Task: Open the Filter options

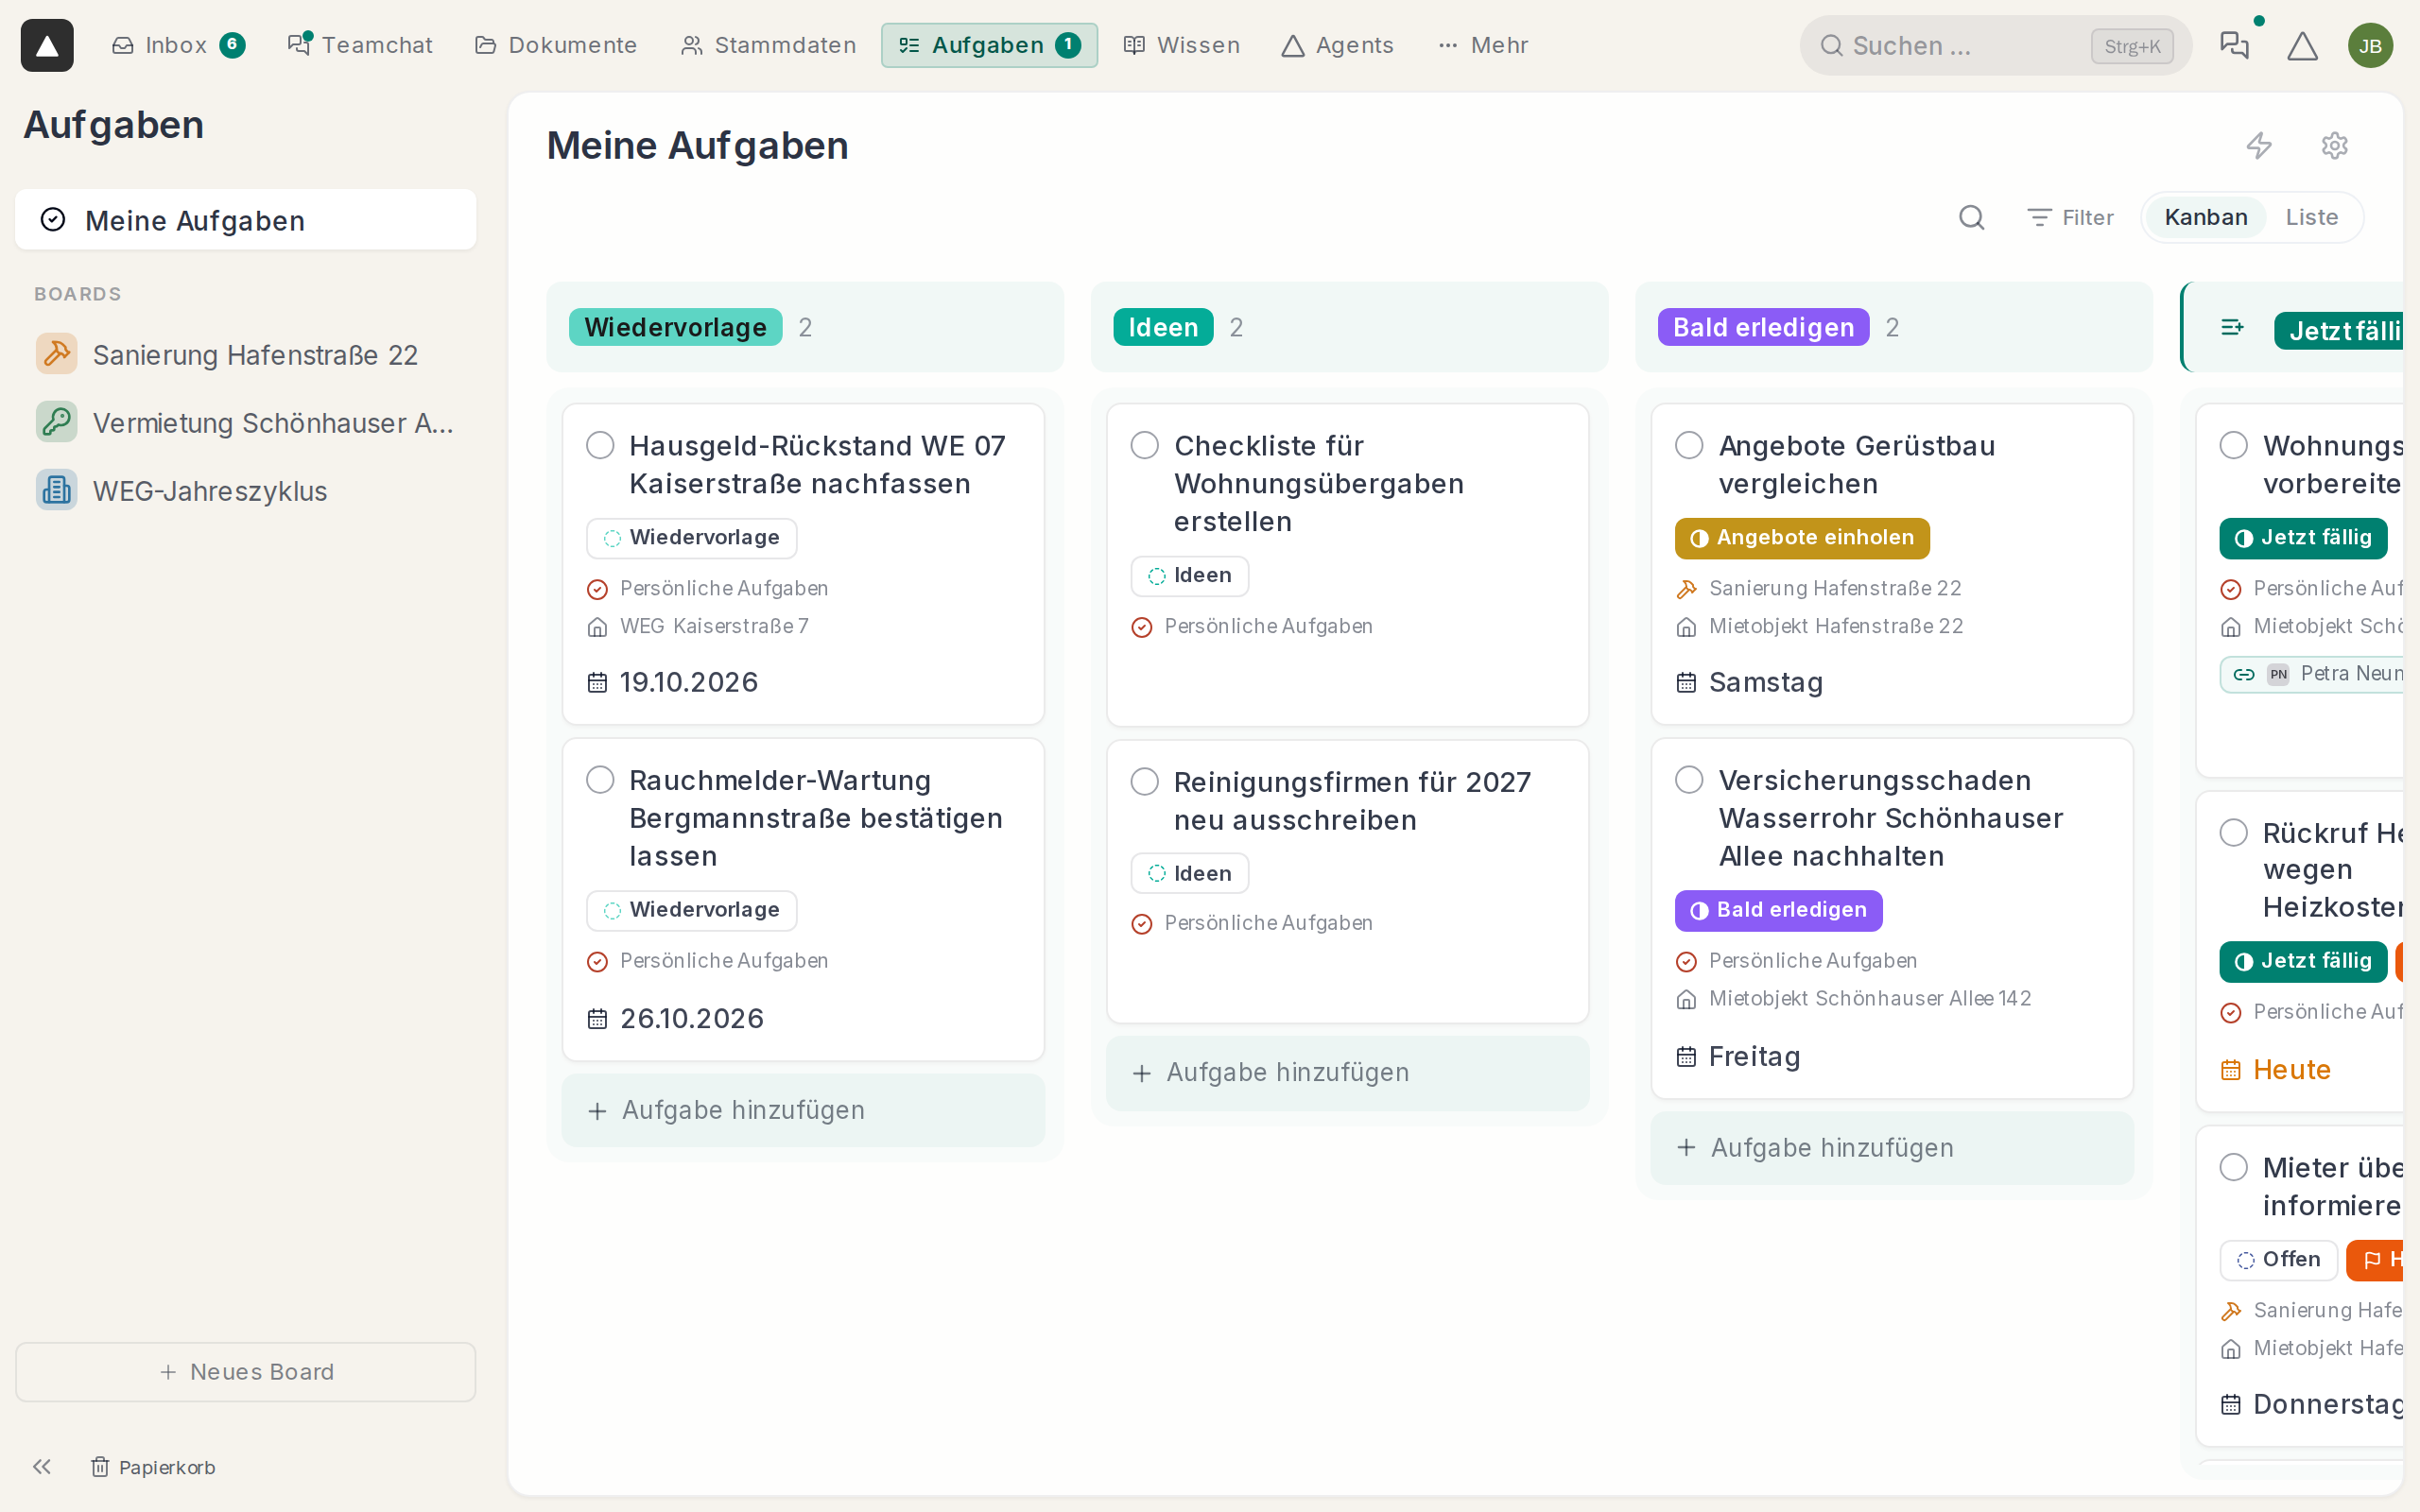Action: tap(2069, 218)
